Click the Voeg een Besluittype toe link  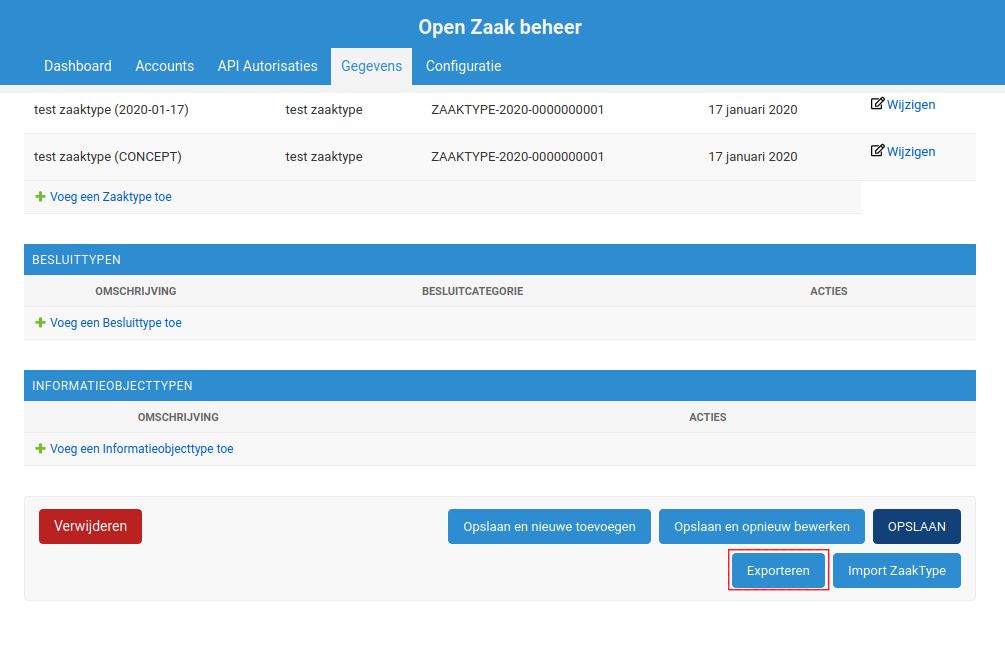[x=116, y=323]
